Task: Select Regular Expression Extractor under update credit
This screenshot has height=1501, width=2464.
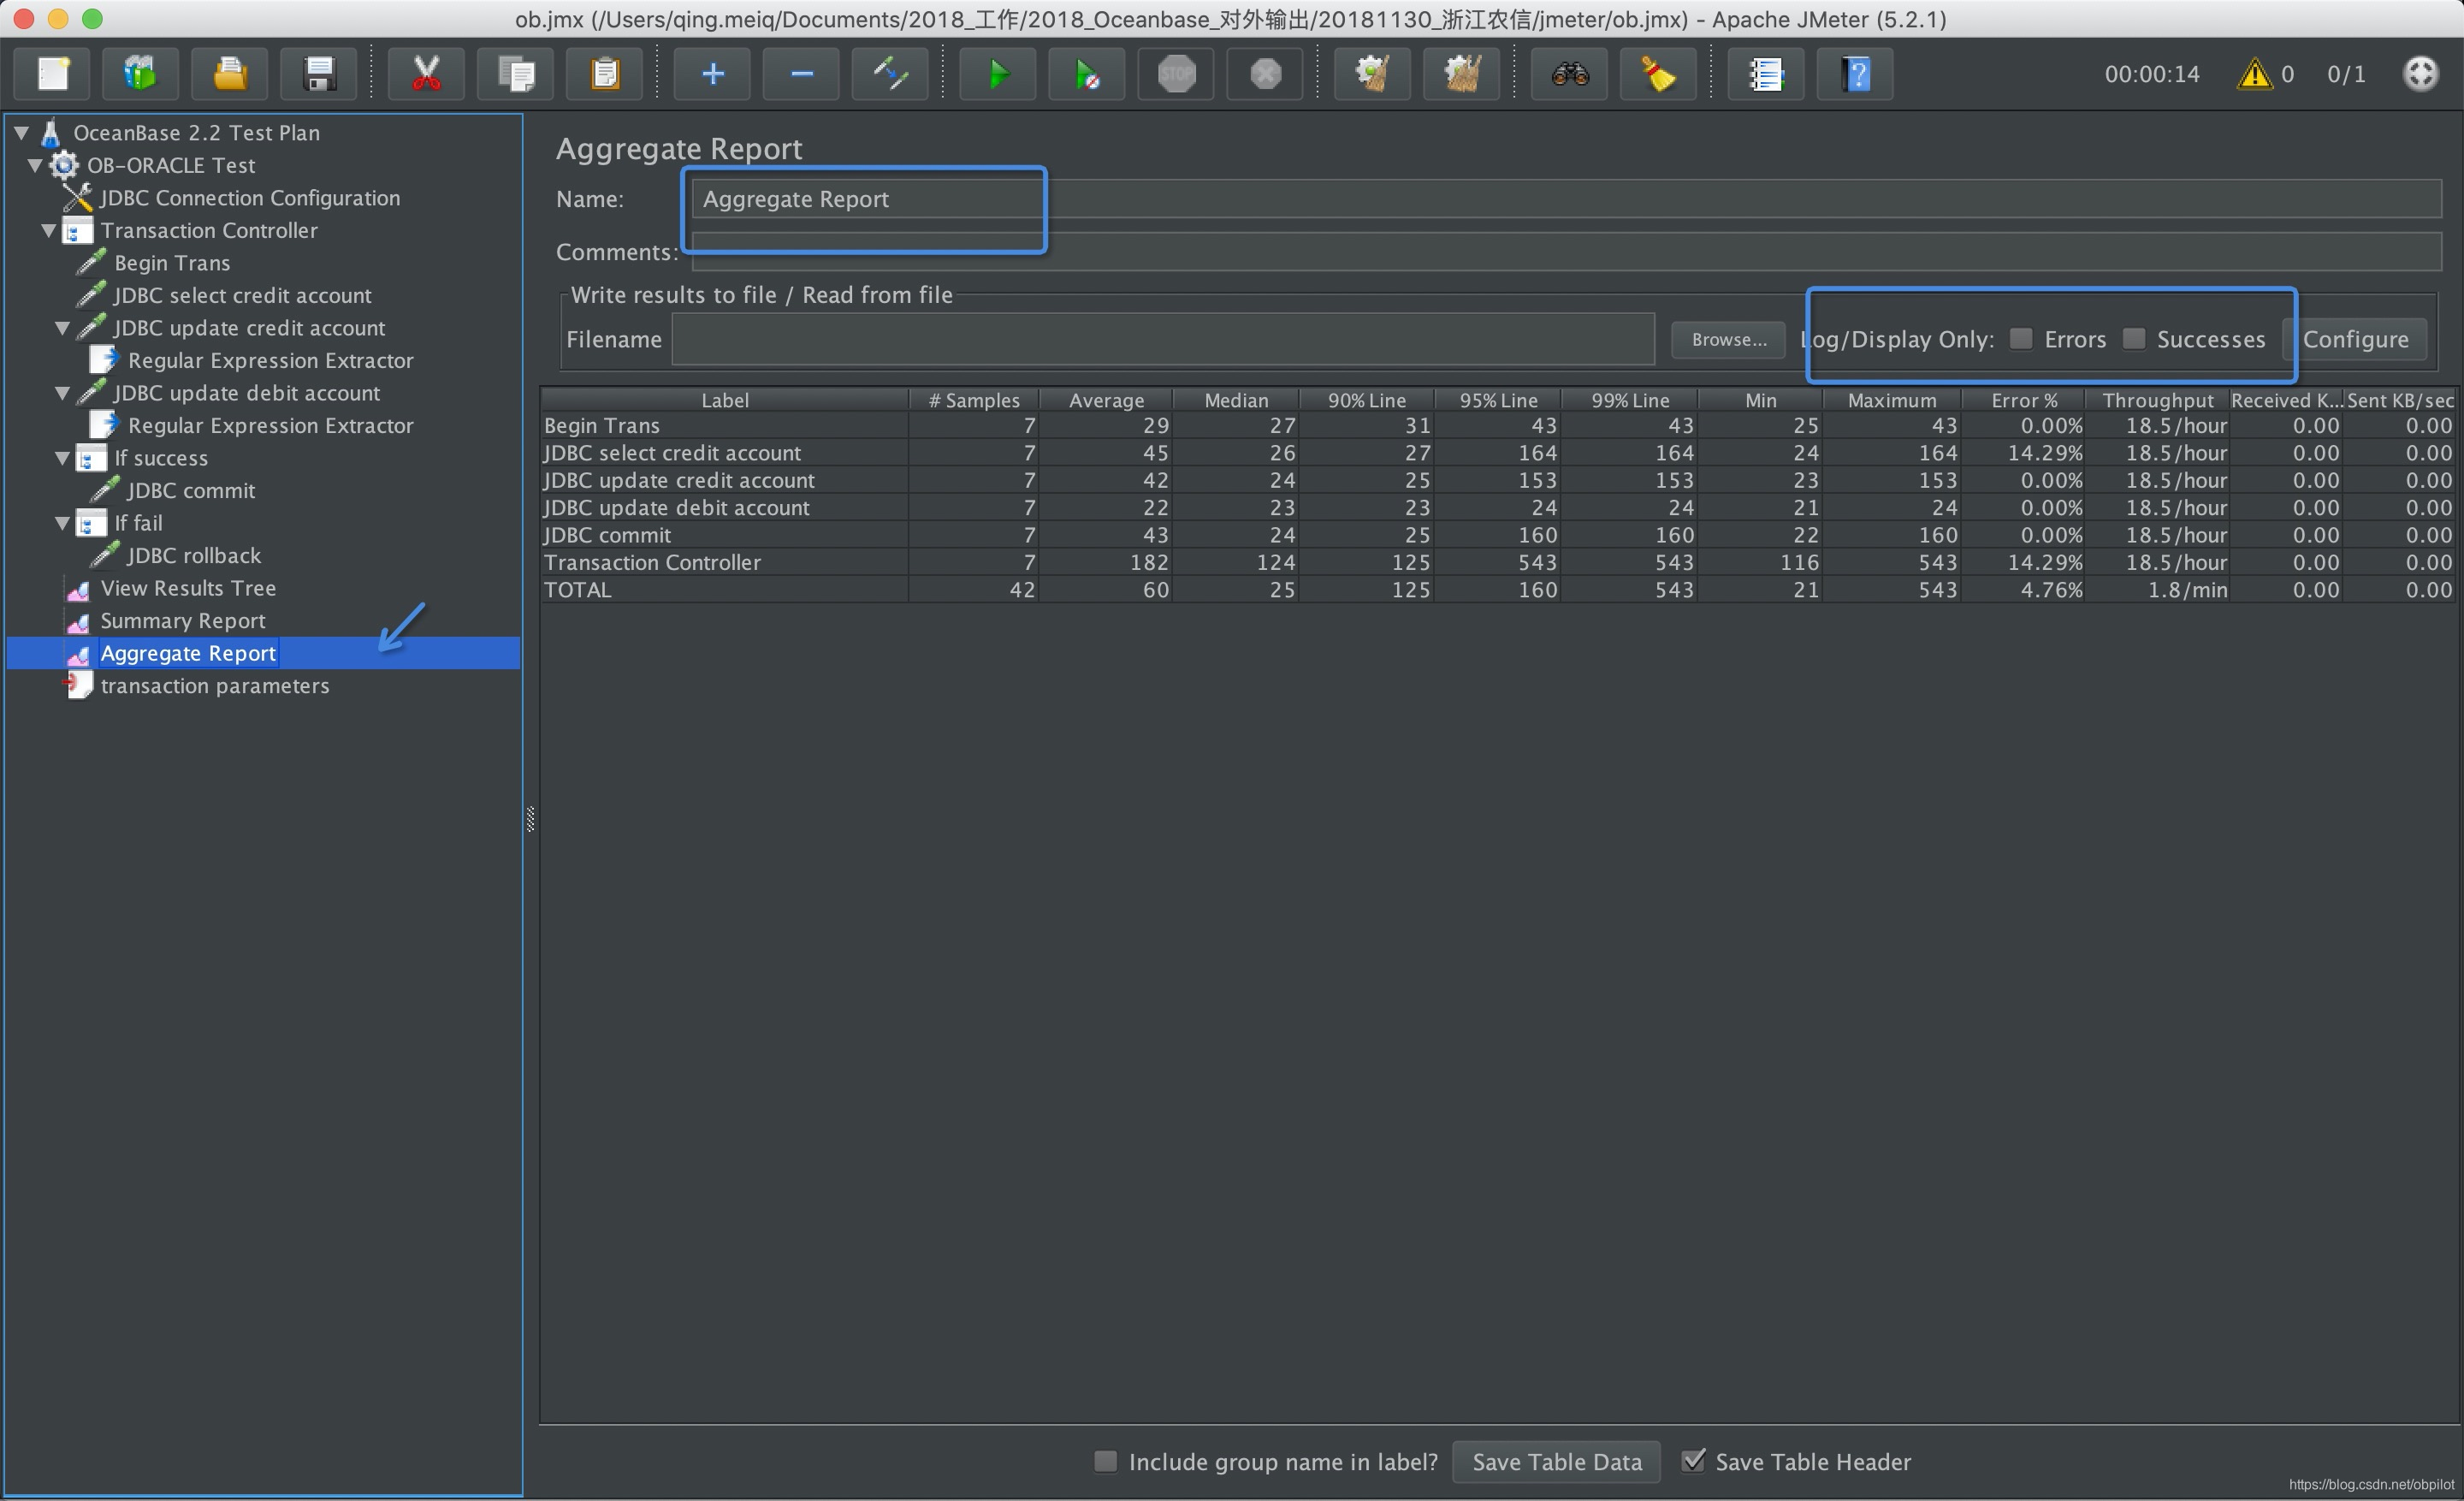Action: (270, 360)
